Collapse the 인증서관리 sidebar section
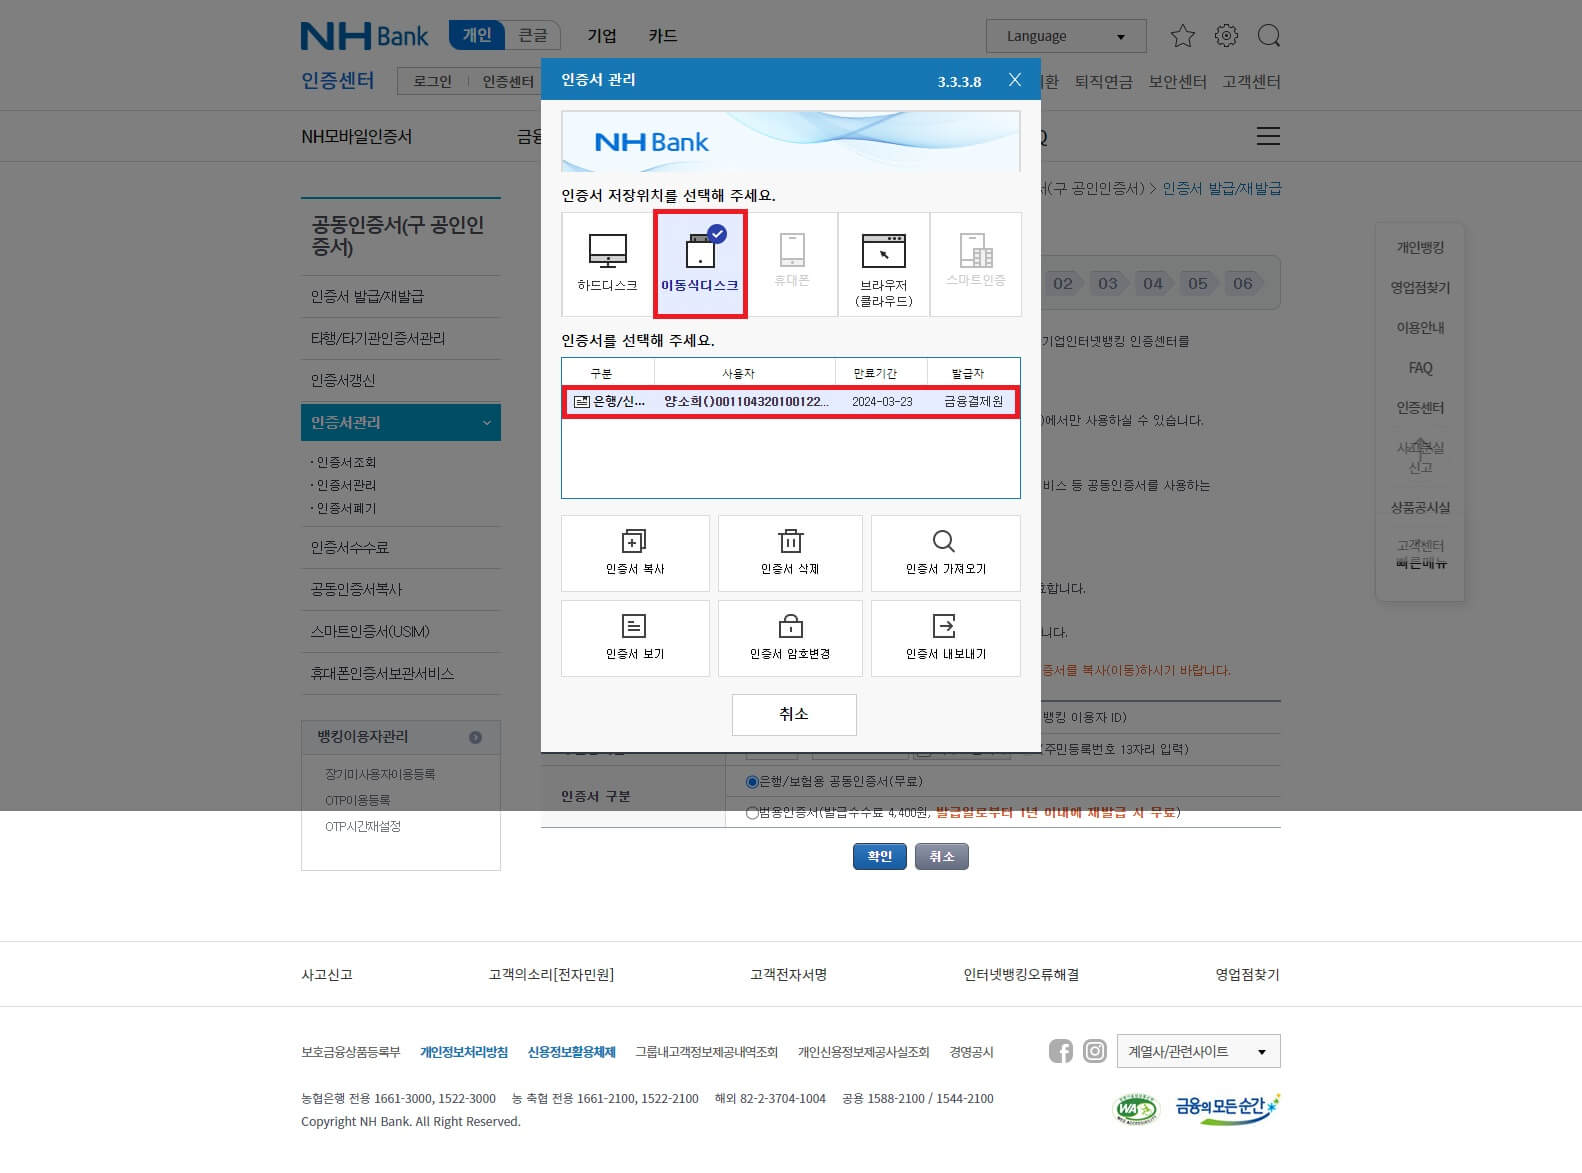The width and height of the screenshot is (1582, 1173). pyautogui.click(x=401, y=423)
